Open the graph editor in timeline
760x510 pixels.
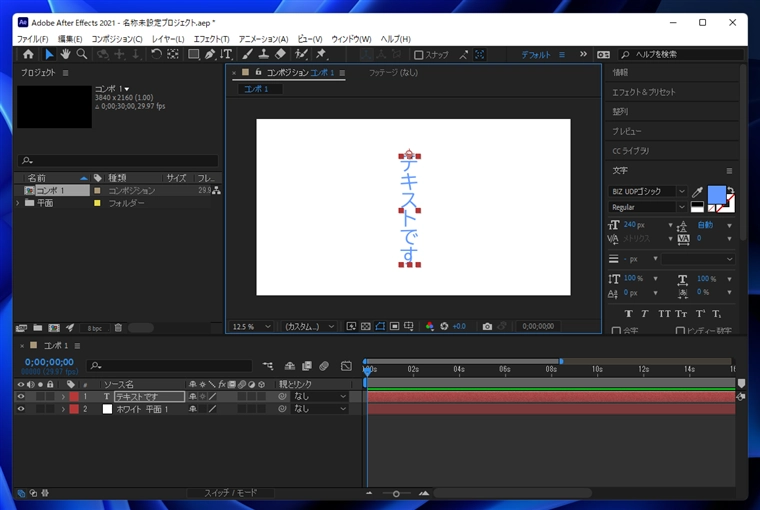tap(346, 366)
